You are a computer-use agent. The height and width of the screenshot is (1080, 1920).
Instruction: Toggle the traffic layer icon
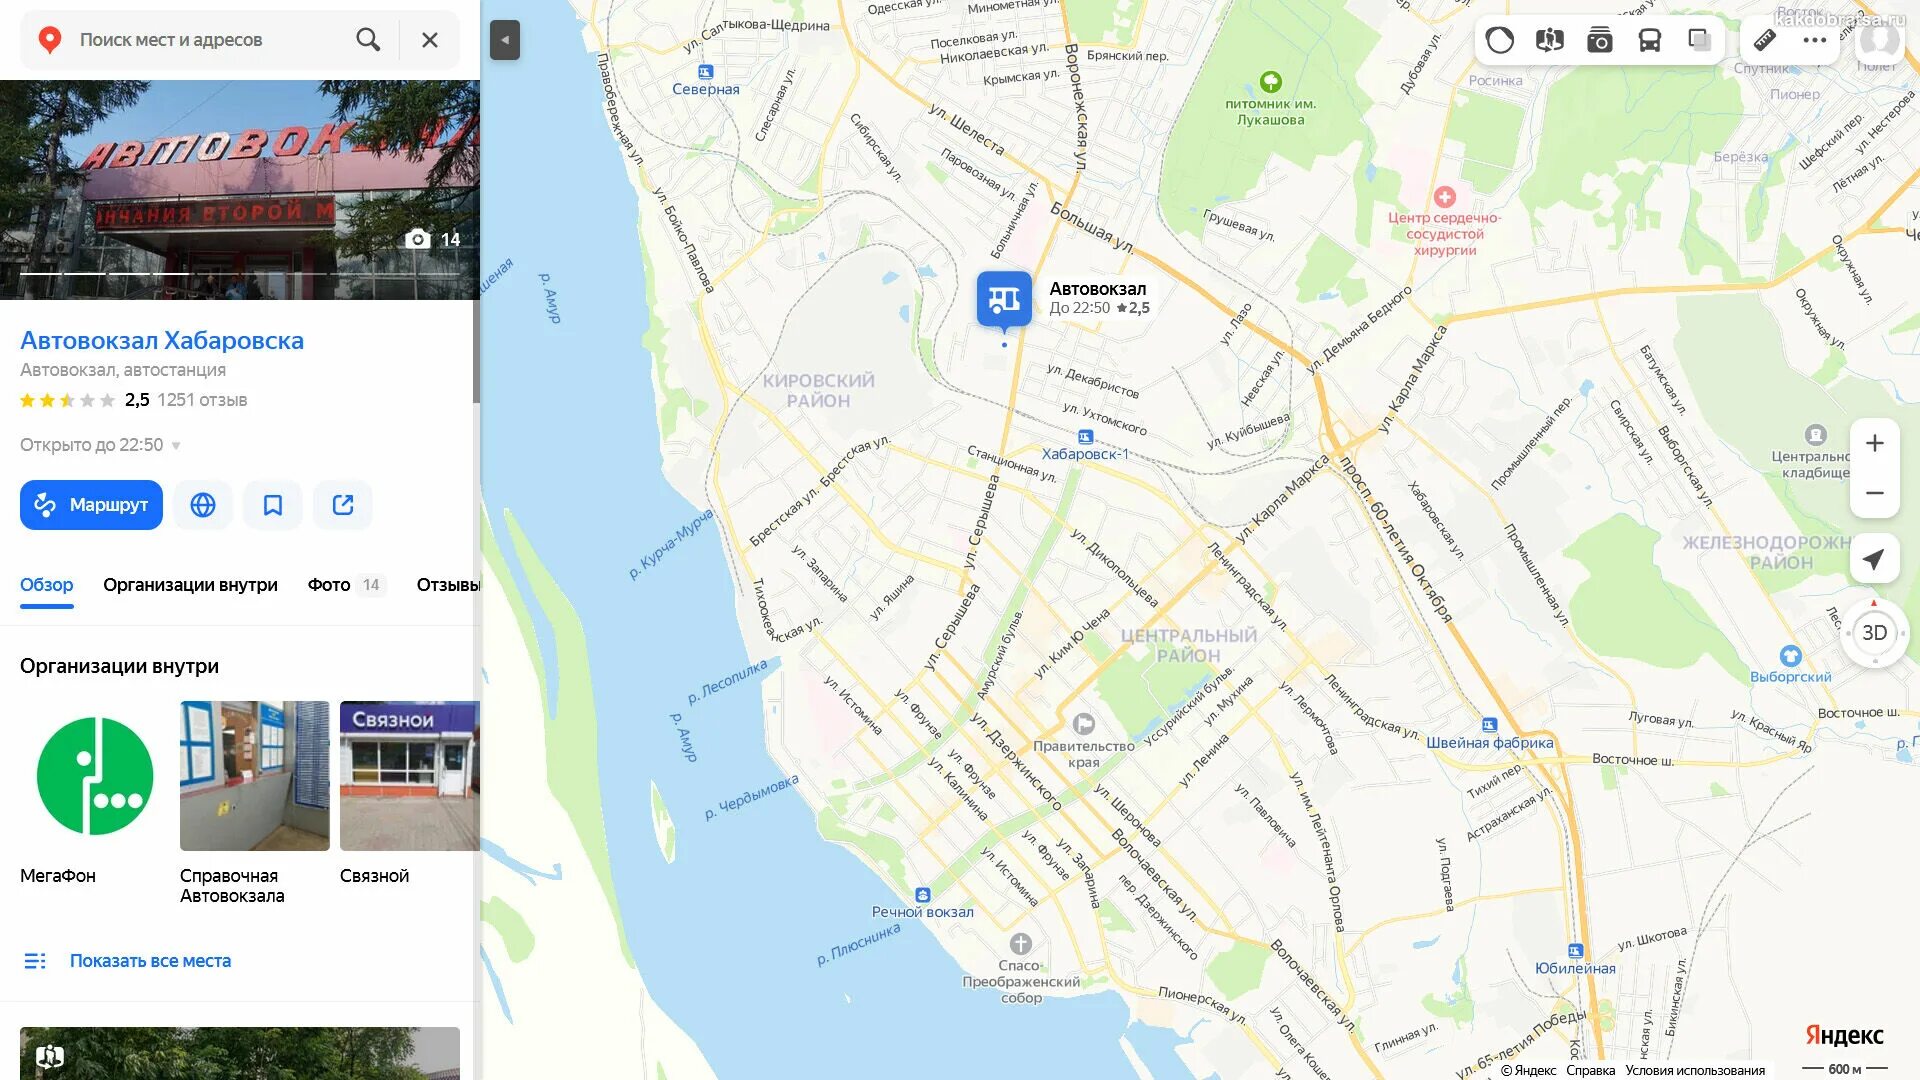[1500, 40]
